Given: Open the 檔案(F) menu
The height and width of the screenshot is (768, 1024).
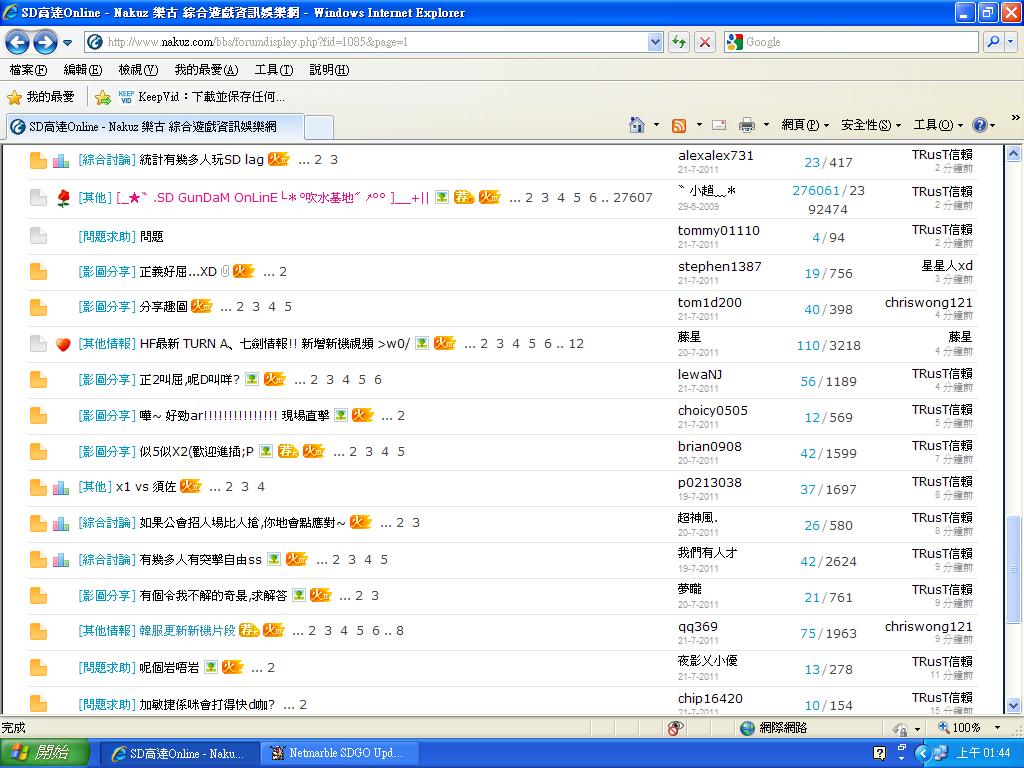Looking at the screenshot, I should click(x=29, y=70).
